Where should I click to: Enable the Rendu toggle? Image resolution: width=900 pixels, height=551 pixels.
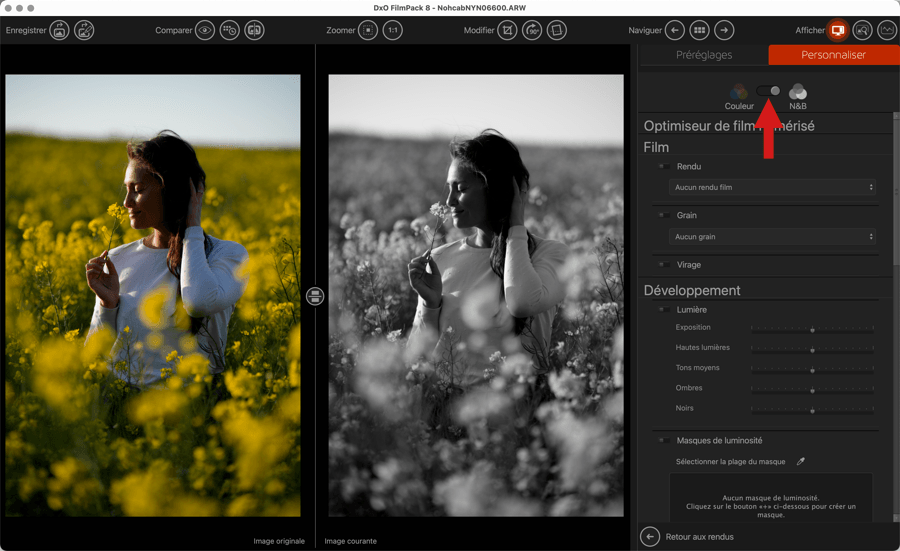point(664,167)
